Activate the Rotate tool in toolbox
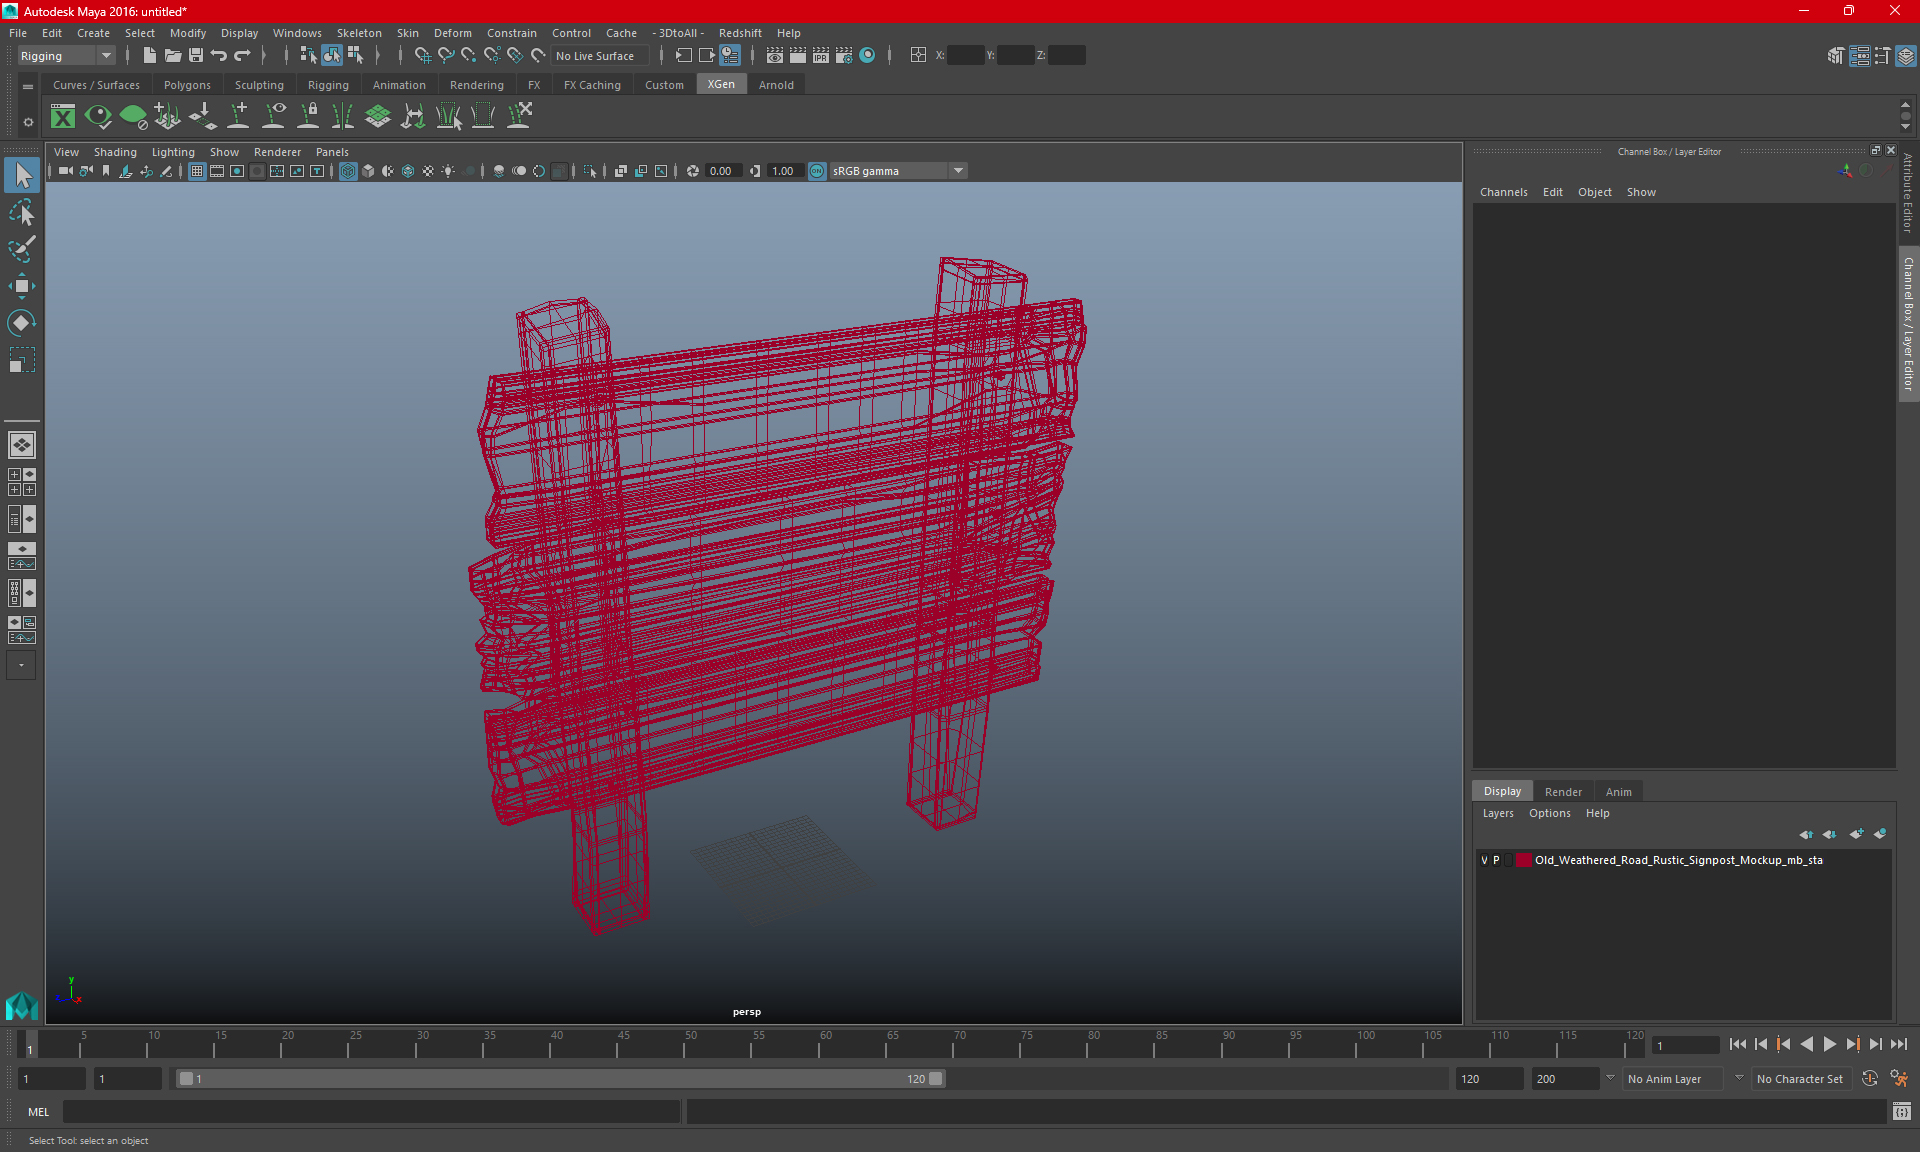 click(x=22, y=322)
